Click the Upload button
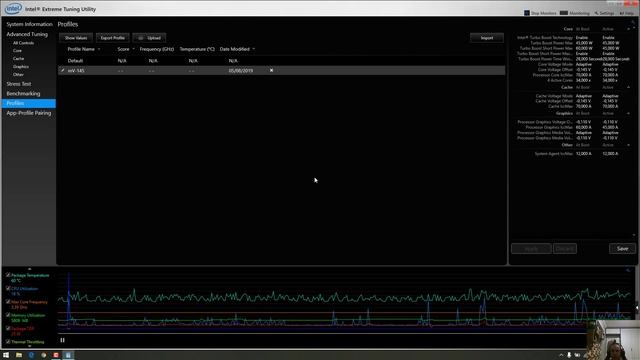Screen dimensions: 640x360 pos(149,38)
